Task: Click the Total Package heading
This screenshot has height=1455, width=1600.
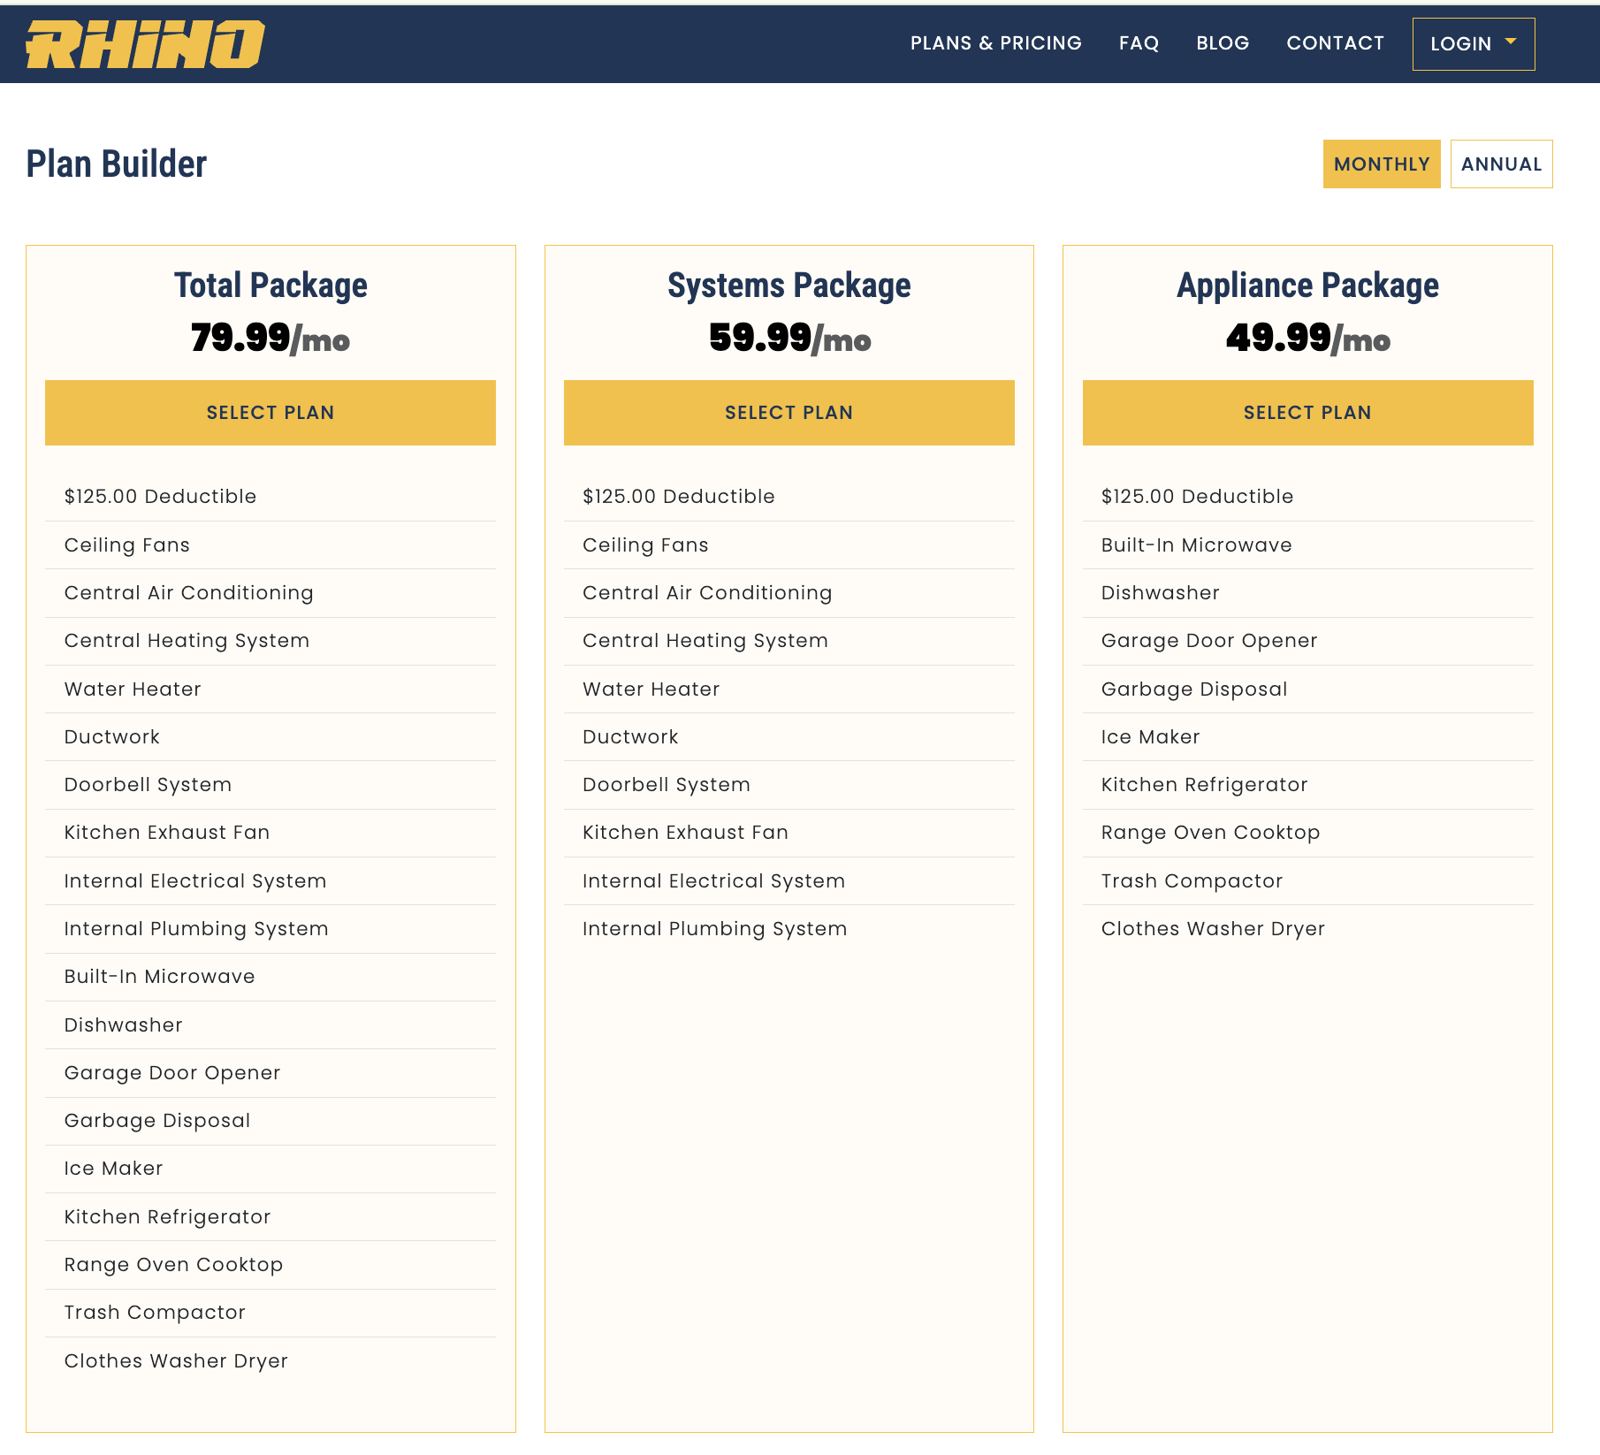Action: pos(271,286)
